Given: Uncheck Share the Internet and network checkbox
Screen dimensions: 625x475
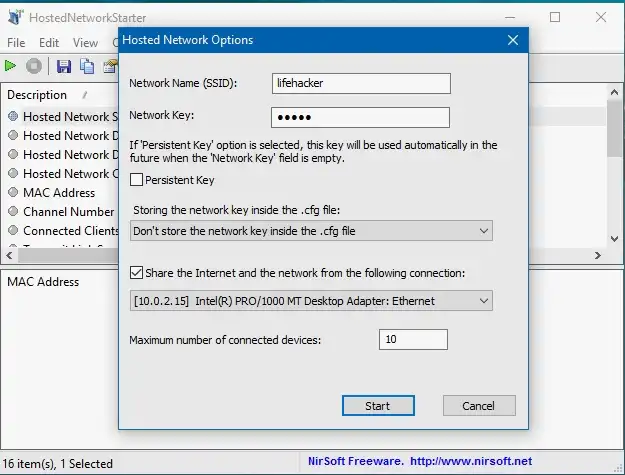Looking at the screenshot, I should [136, 273].
